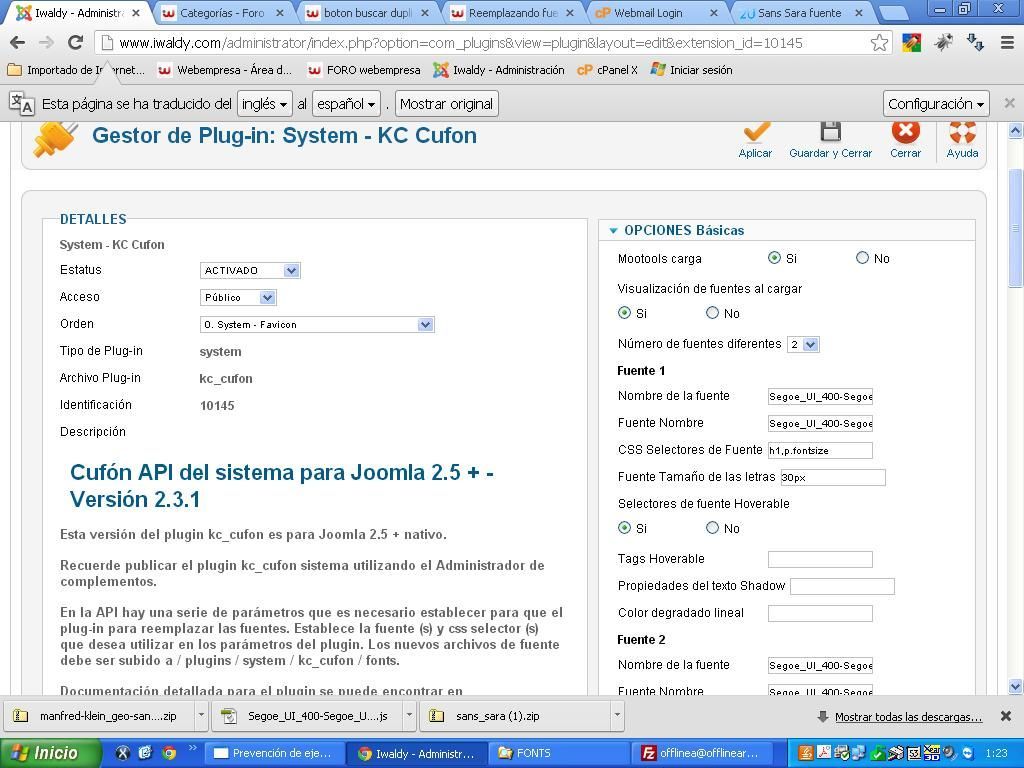Click the browser back arrow

point(18,43)
